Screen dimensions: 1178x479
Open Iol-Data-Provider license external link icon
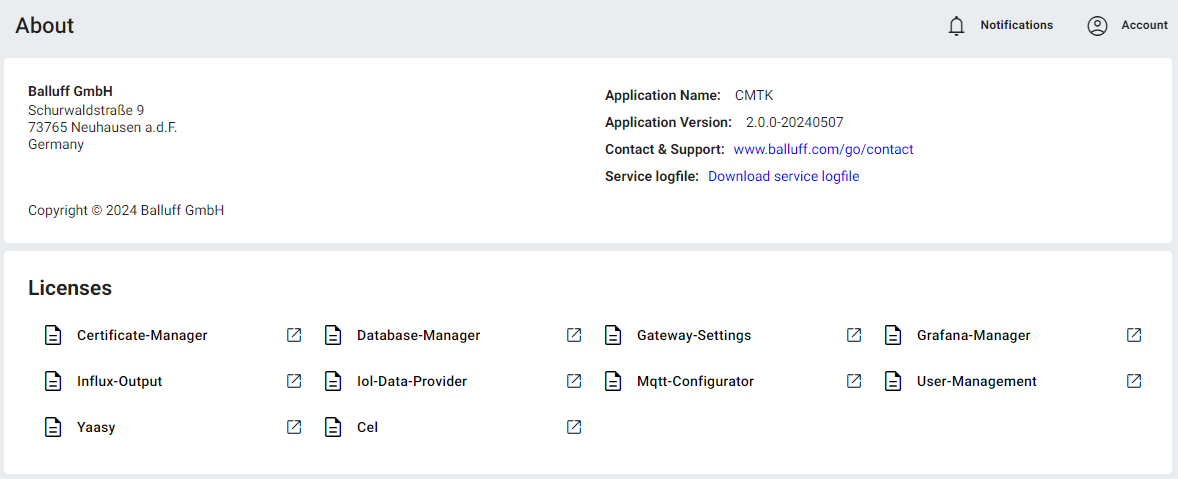(x=574, y=381)
